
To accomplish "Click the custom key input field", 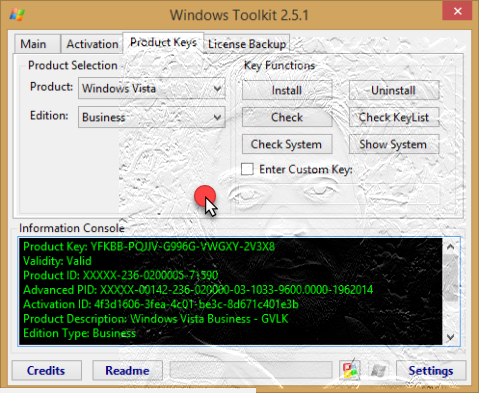I will (338, 194).
